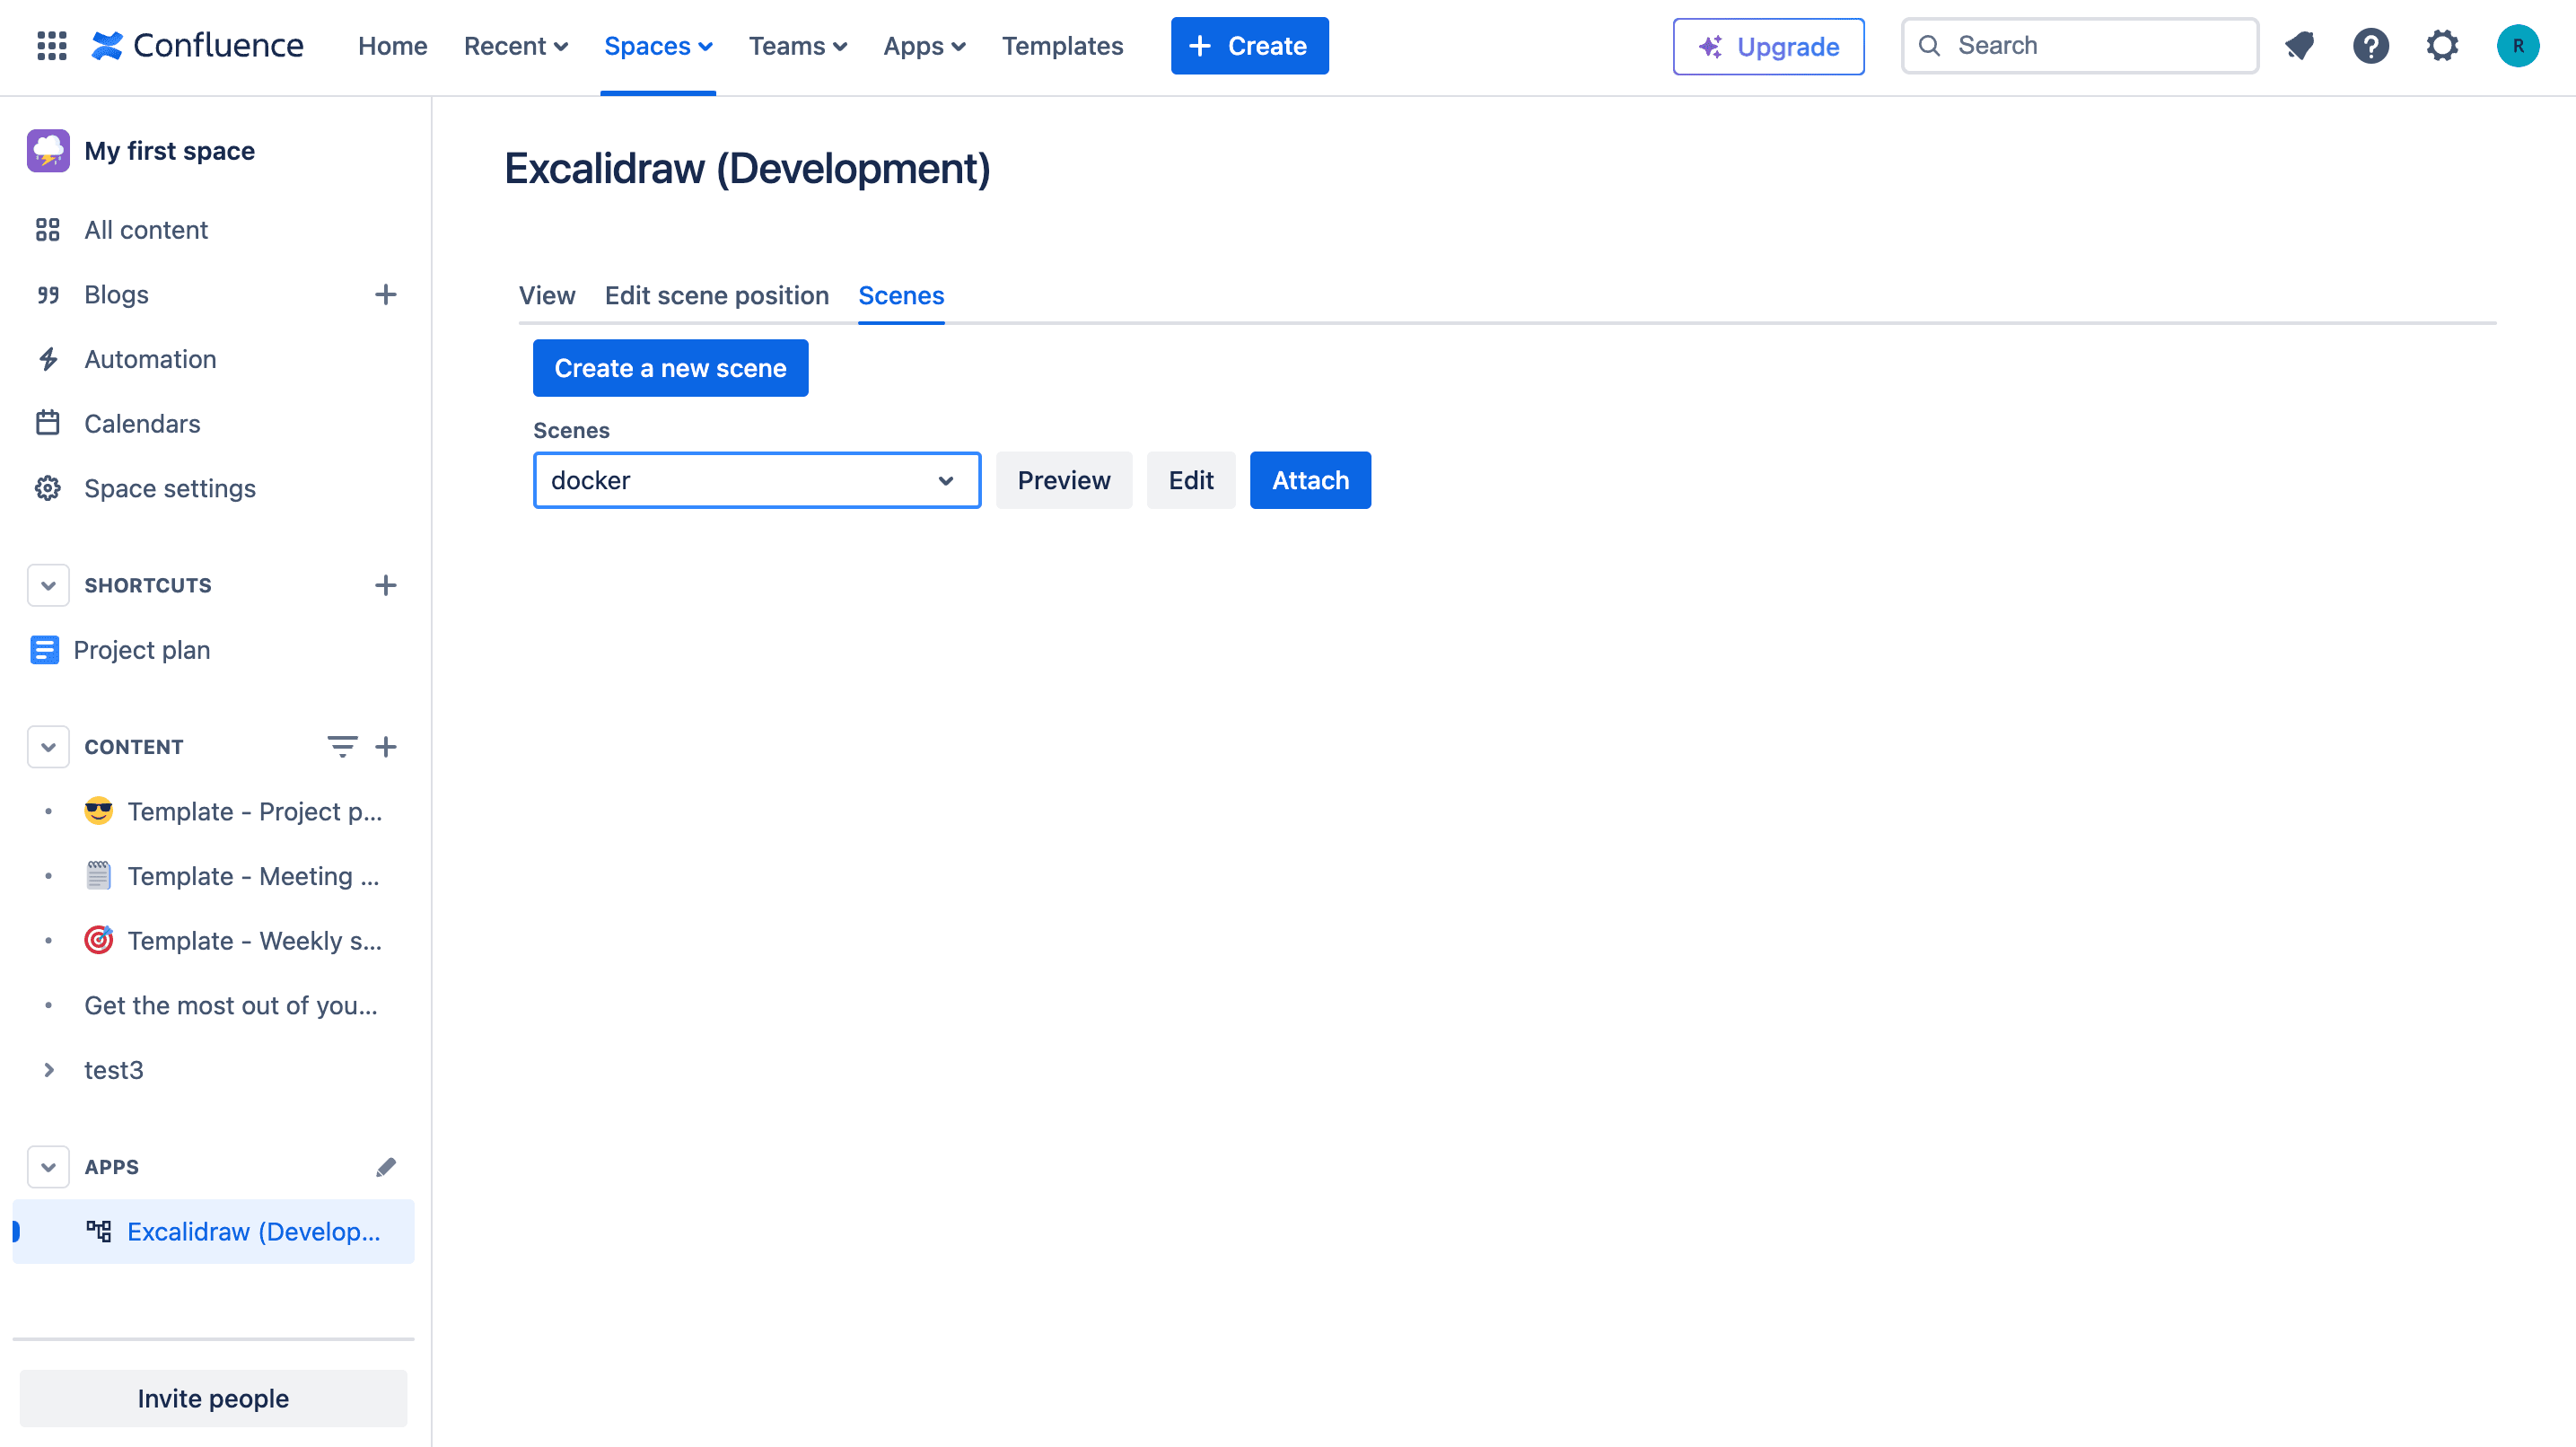Attach the selected scene
Screen dimensions: 2576x1447
click(1310, 480)
